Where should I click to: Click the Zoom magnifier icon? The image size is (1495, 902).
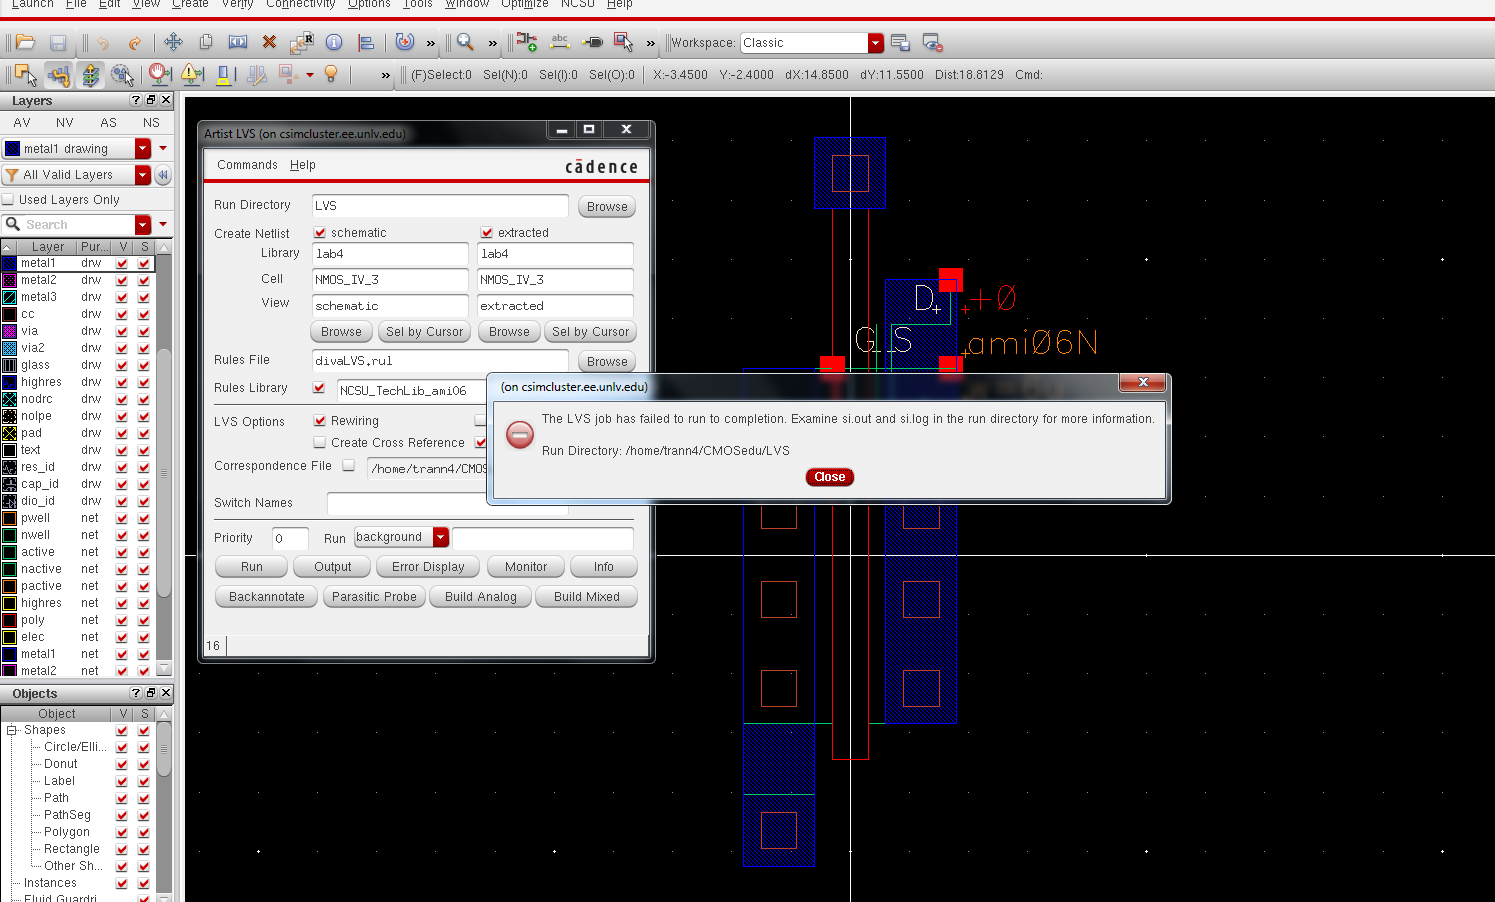[465, 42]
